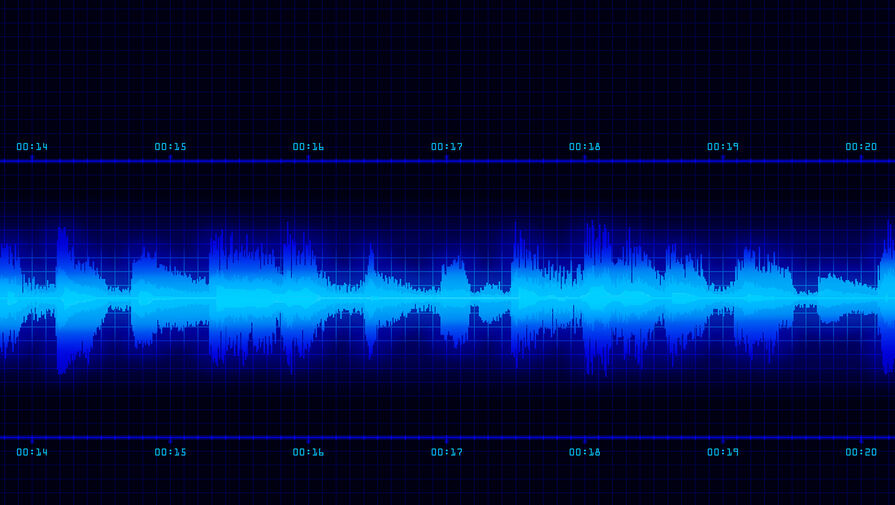Click the bottom ruler's 00:17 timestamp

(447, 452)
